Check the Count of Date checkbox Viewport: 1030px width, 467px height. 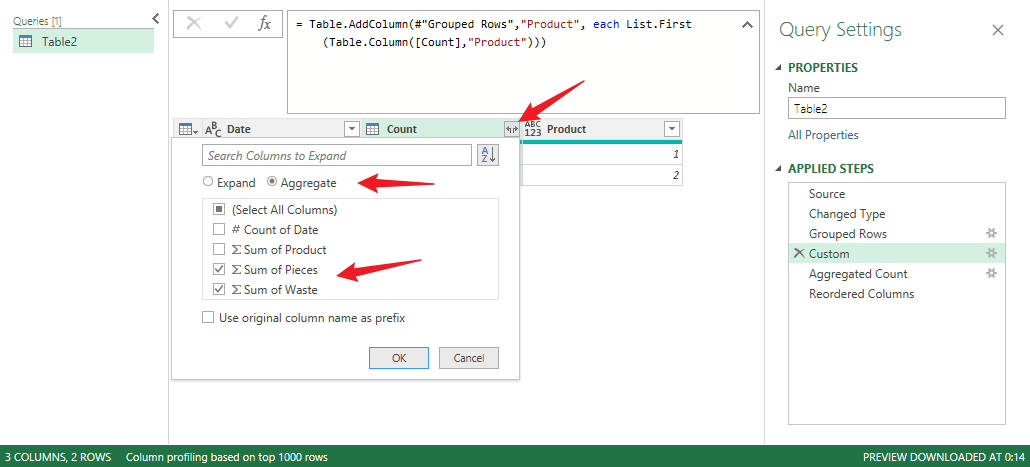coord(219,230)
